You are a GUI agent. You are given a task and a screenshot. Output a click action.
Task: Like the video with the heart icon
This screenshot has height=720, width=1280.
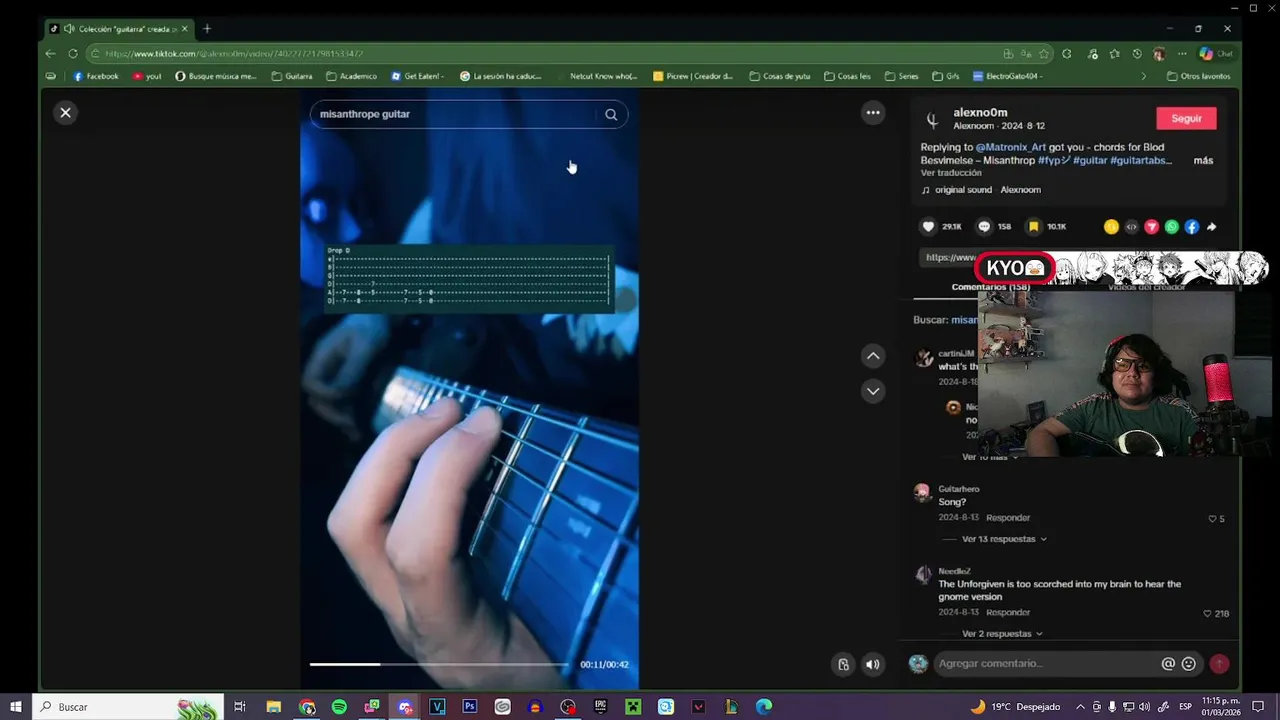tap(928, 227)
